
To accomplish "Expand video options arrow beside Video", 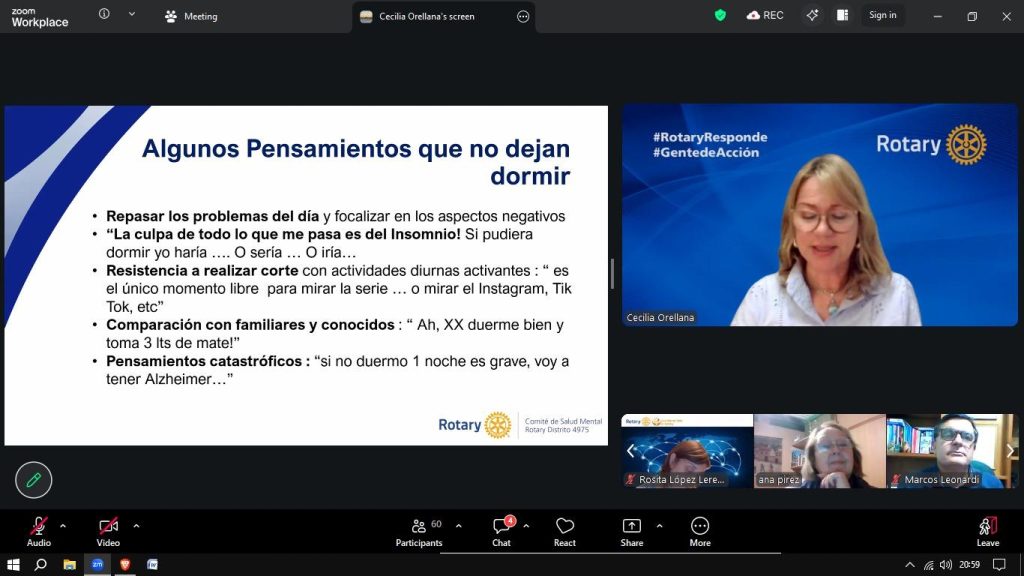I will point(136,526).
